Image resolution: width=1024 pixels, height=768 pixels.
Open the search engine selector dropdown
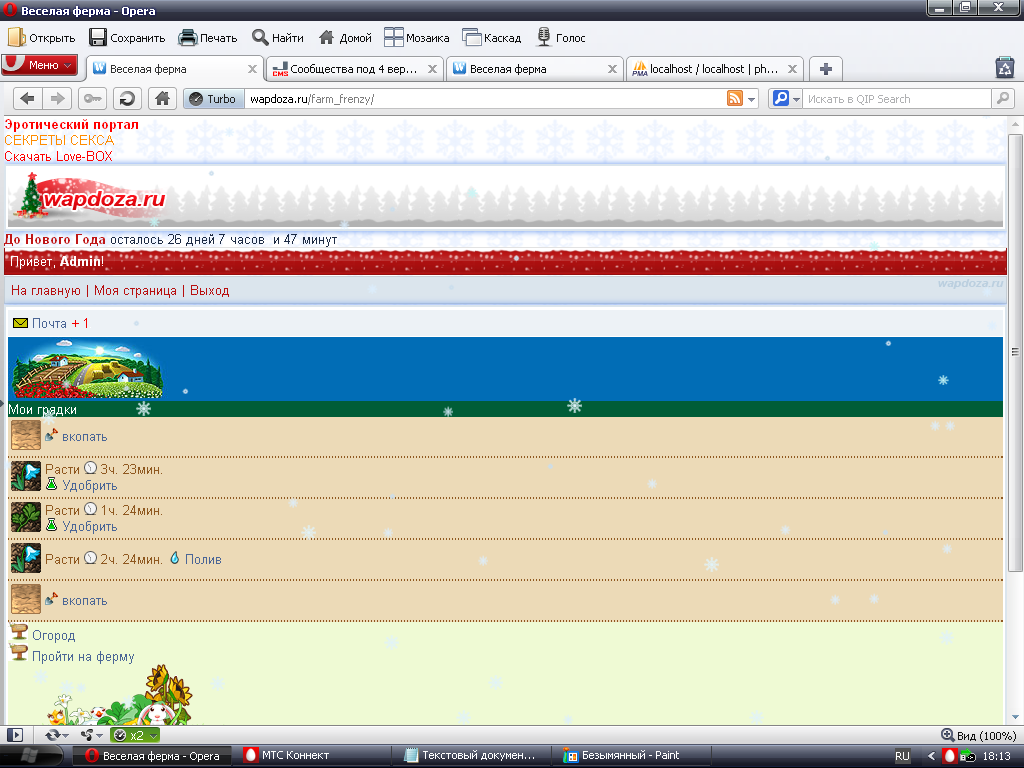[x=786, y=99]
